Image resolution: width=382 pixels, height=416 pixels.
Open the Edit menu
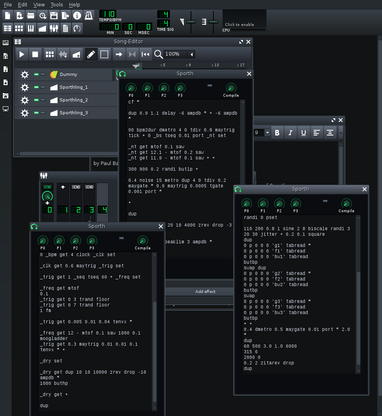tap(22, 5)
